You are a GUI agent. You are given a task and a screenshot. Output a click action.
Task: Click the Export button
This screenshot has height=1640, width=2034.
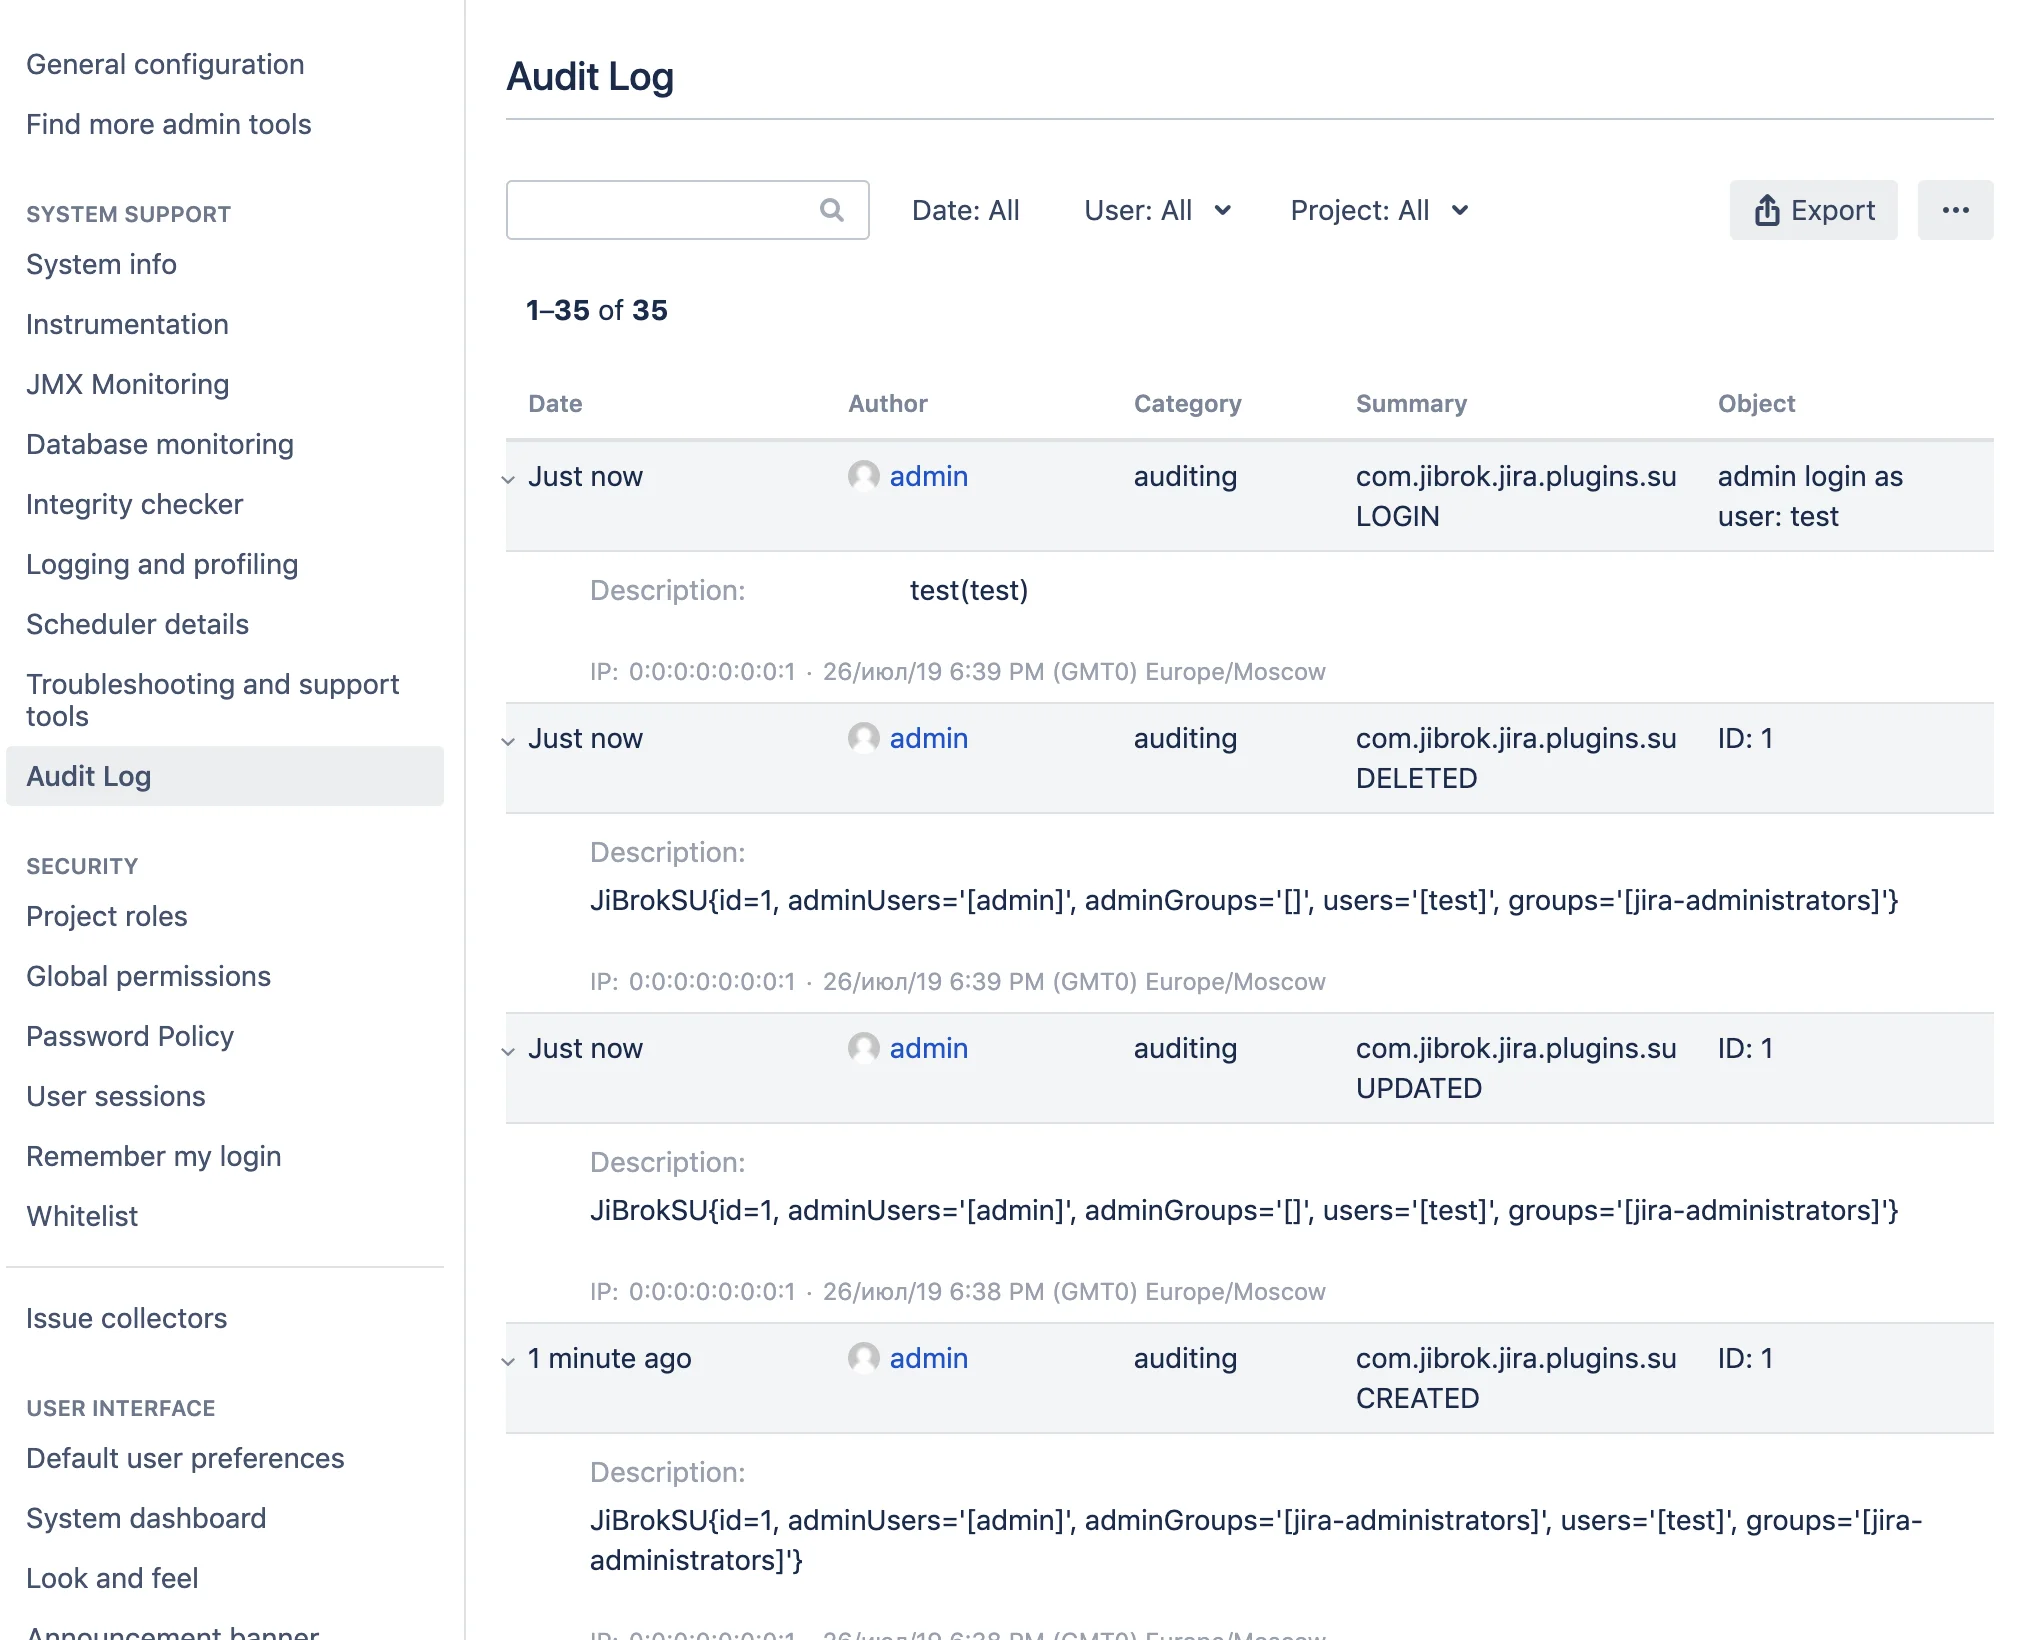coord(1813,210)
